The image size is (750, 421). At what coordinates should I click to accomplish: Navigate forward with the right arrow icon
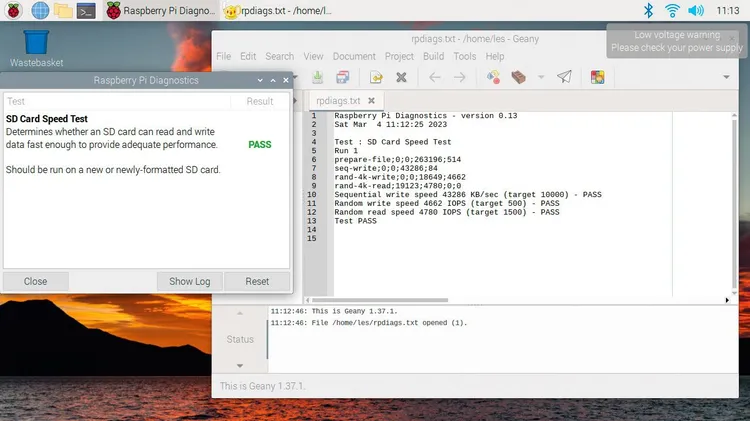[x=459, y=77]
